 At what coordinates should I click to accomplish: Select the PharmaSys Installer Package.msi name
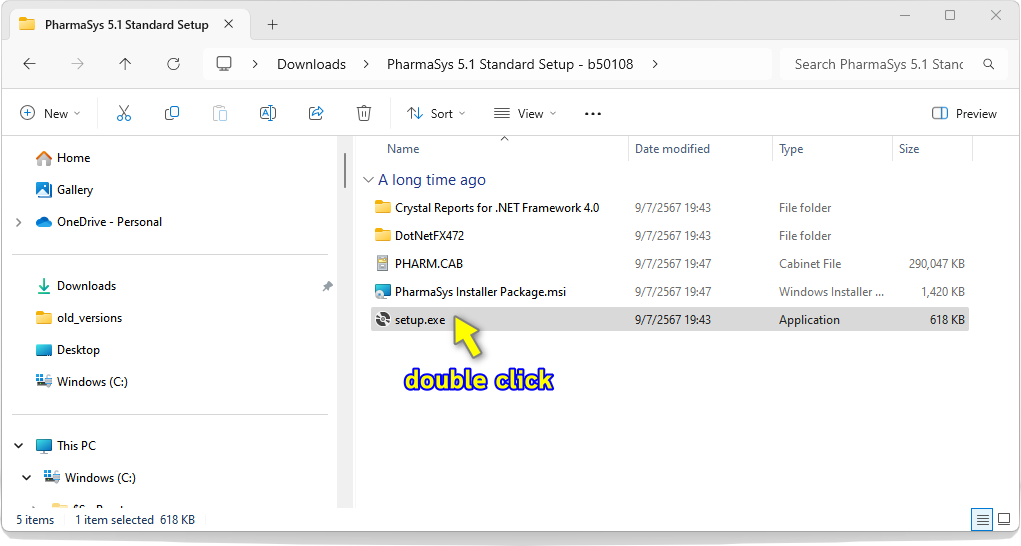[480, 292]
